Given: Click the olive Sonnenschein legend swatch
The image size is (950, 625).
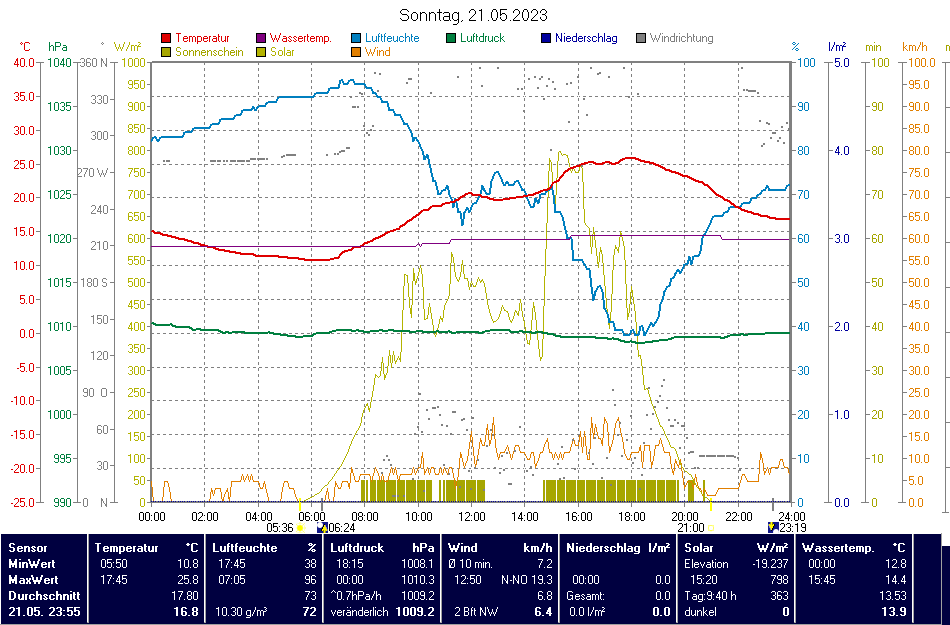Looking at the screenshot, I should [x=167, y=52].
